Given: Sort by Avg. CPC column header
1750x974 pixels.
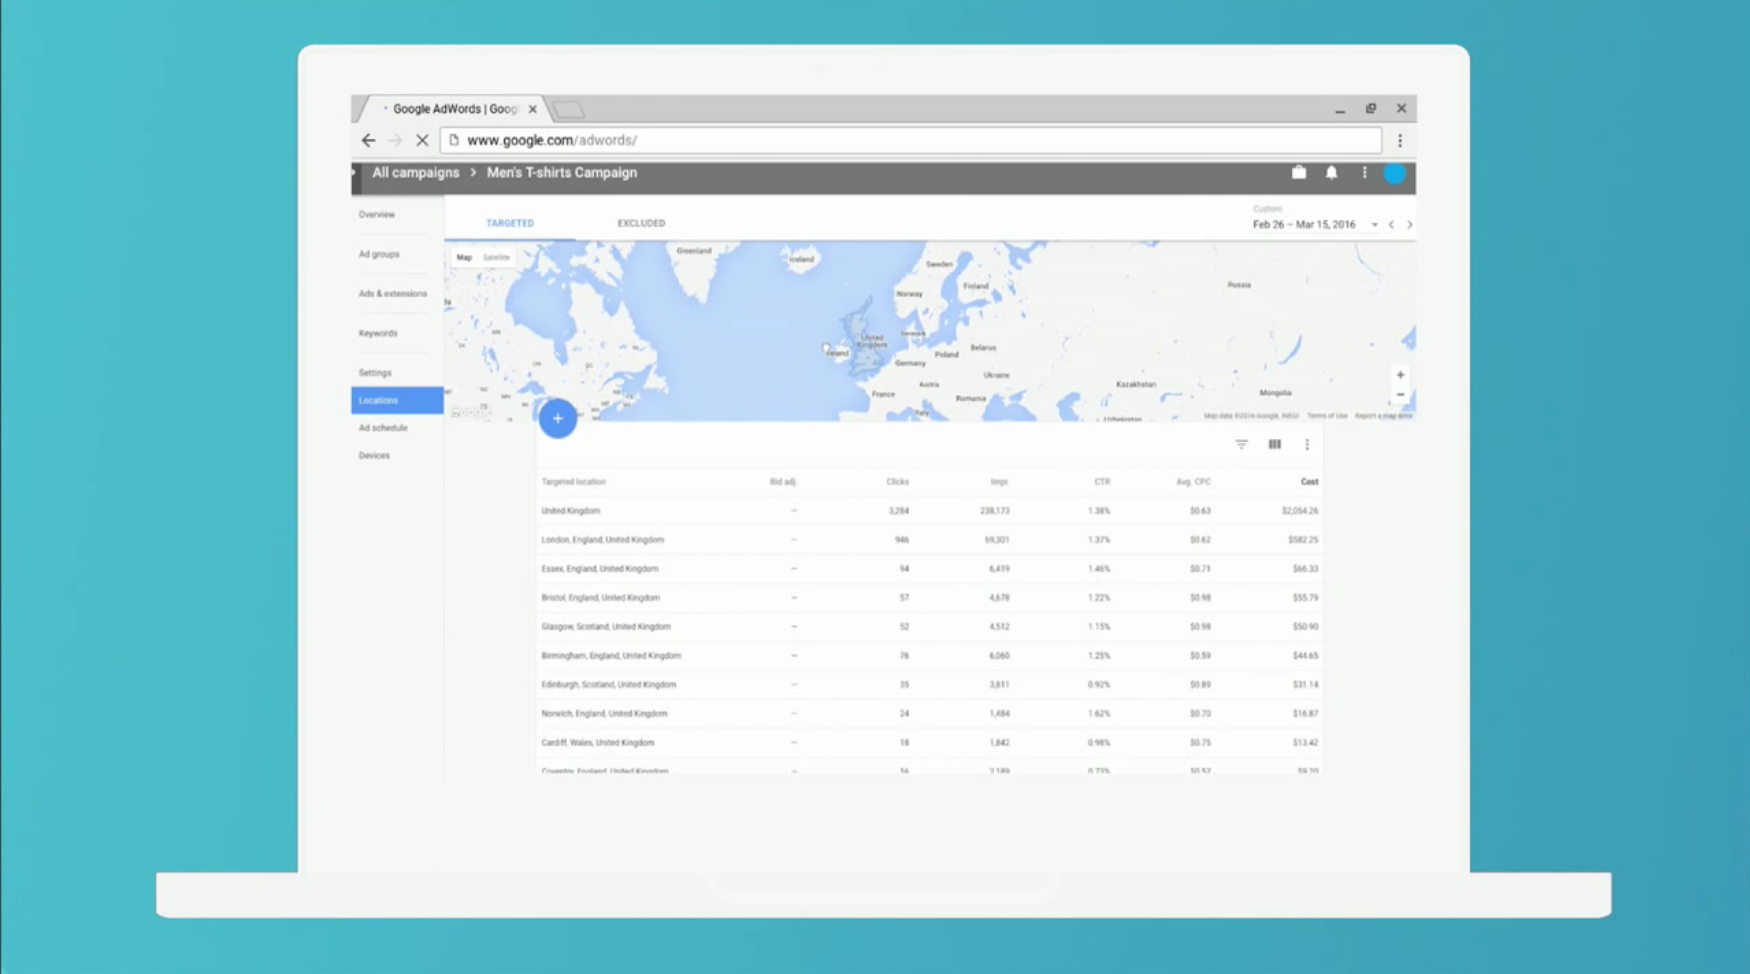Looking at the screenshot, I should (x=1193, y=482).
